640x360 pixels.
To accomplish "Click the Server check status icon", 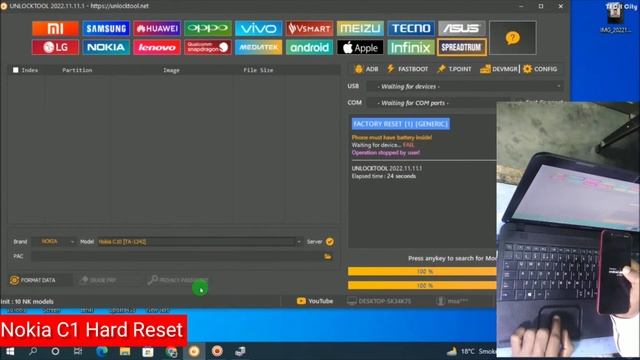I will (x=330, y=242).
